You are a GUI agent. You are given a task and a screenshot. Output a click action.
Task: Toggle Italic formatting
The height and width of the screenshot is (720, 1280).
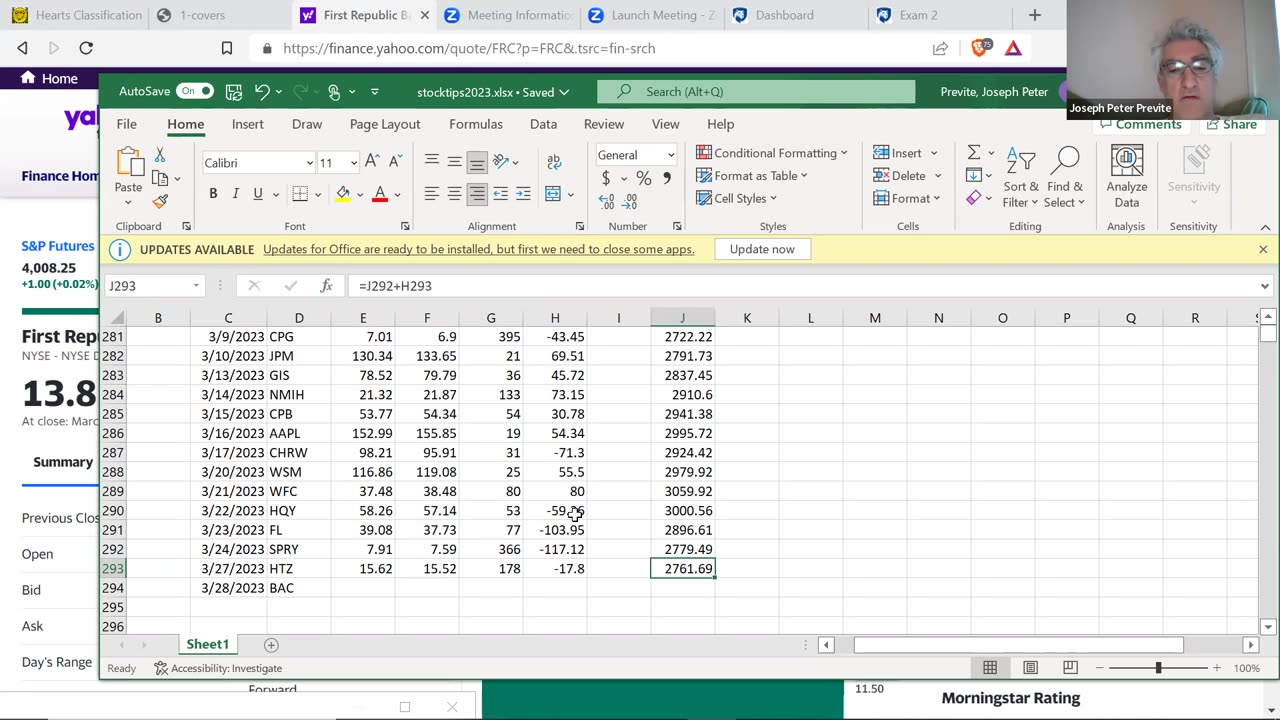tap(236, 194)
